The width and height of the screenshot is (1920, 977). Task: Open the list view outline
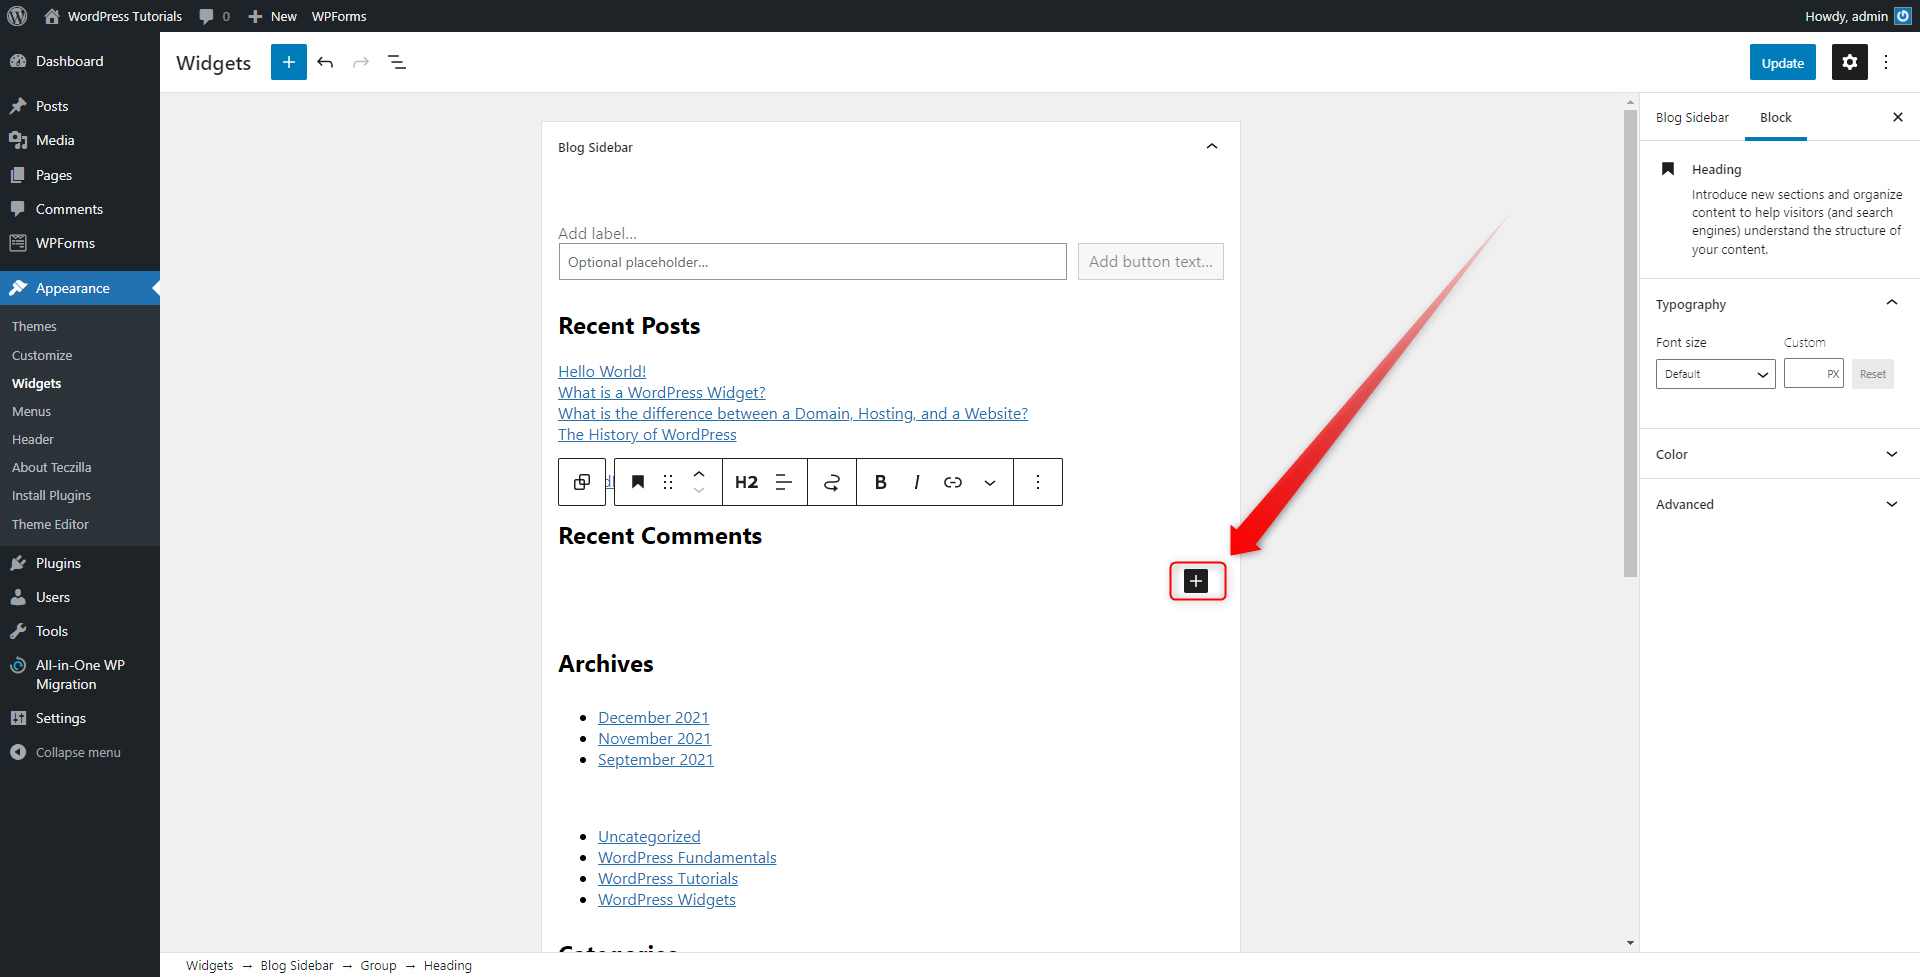397,62
